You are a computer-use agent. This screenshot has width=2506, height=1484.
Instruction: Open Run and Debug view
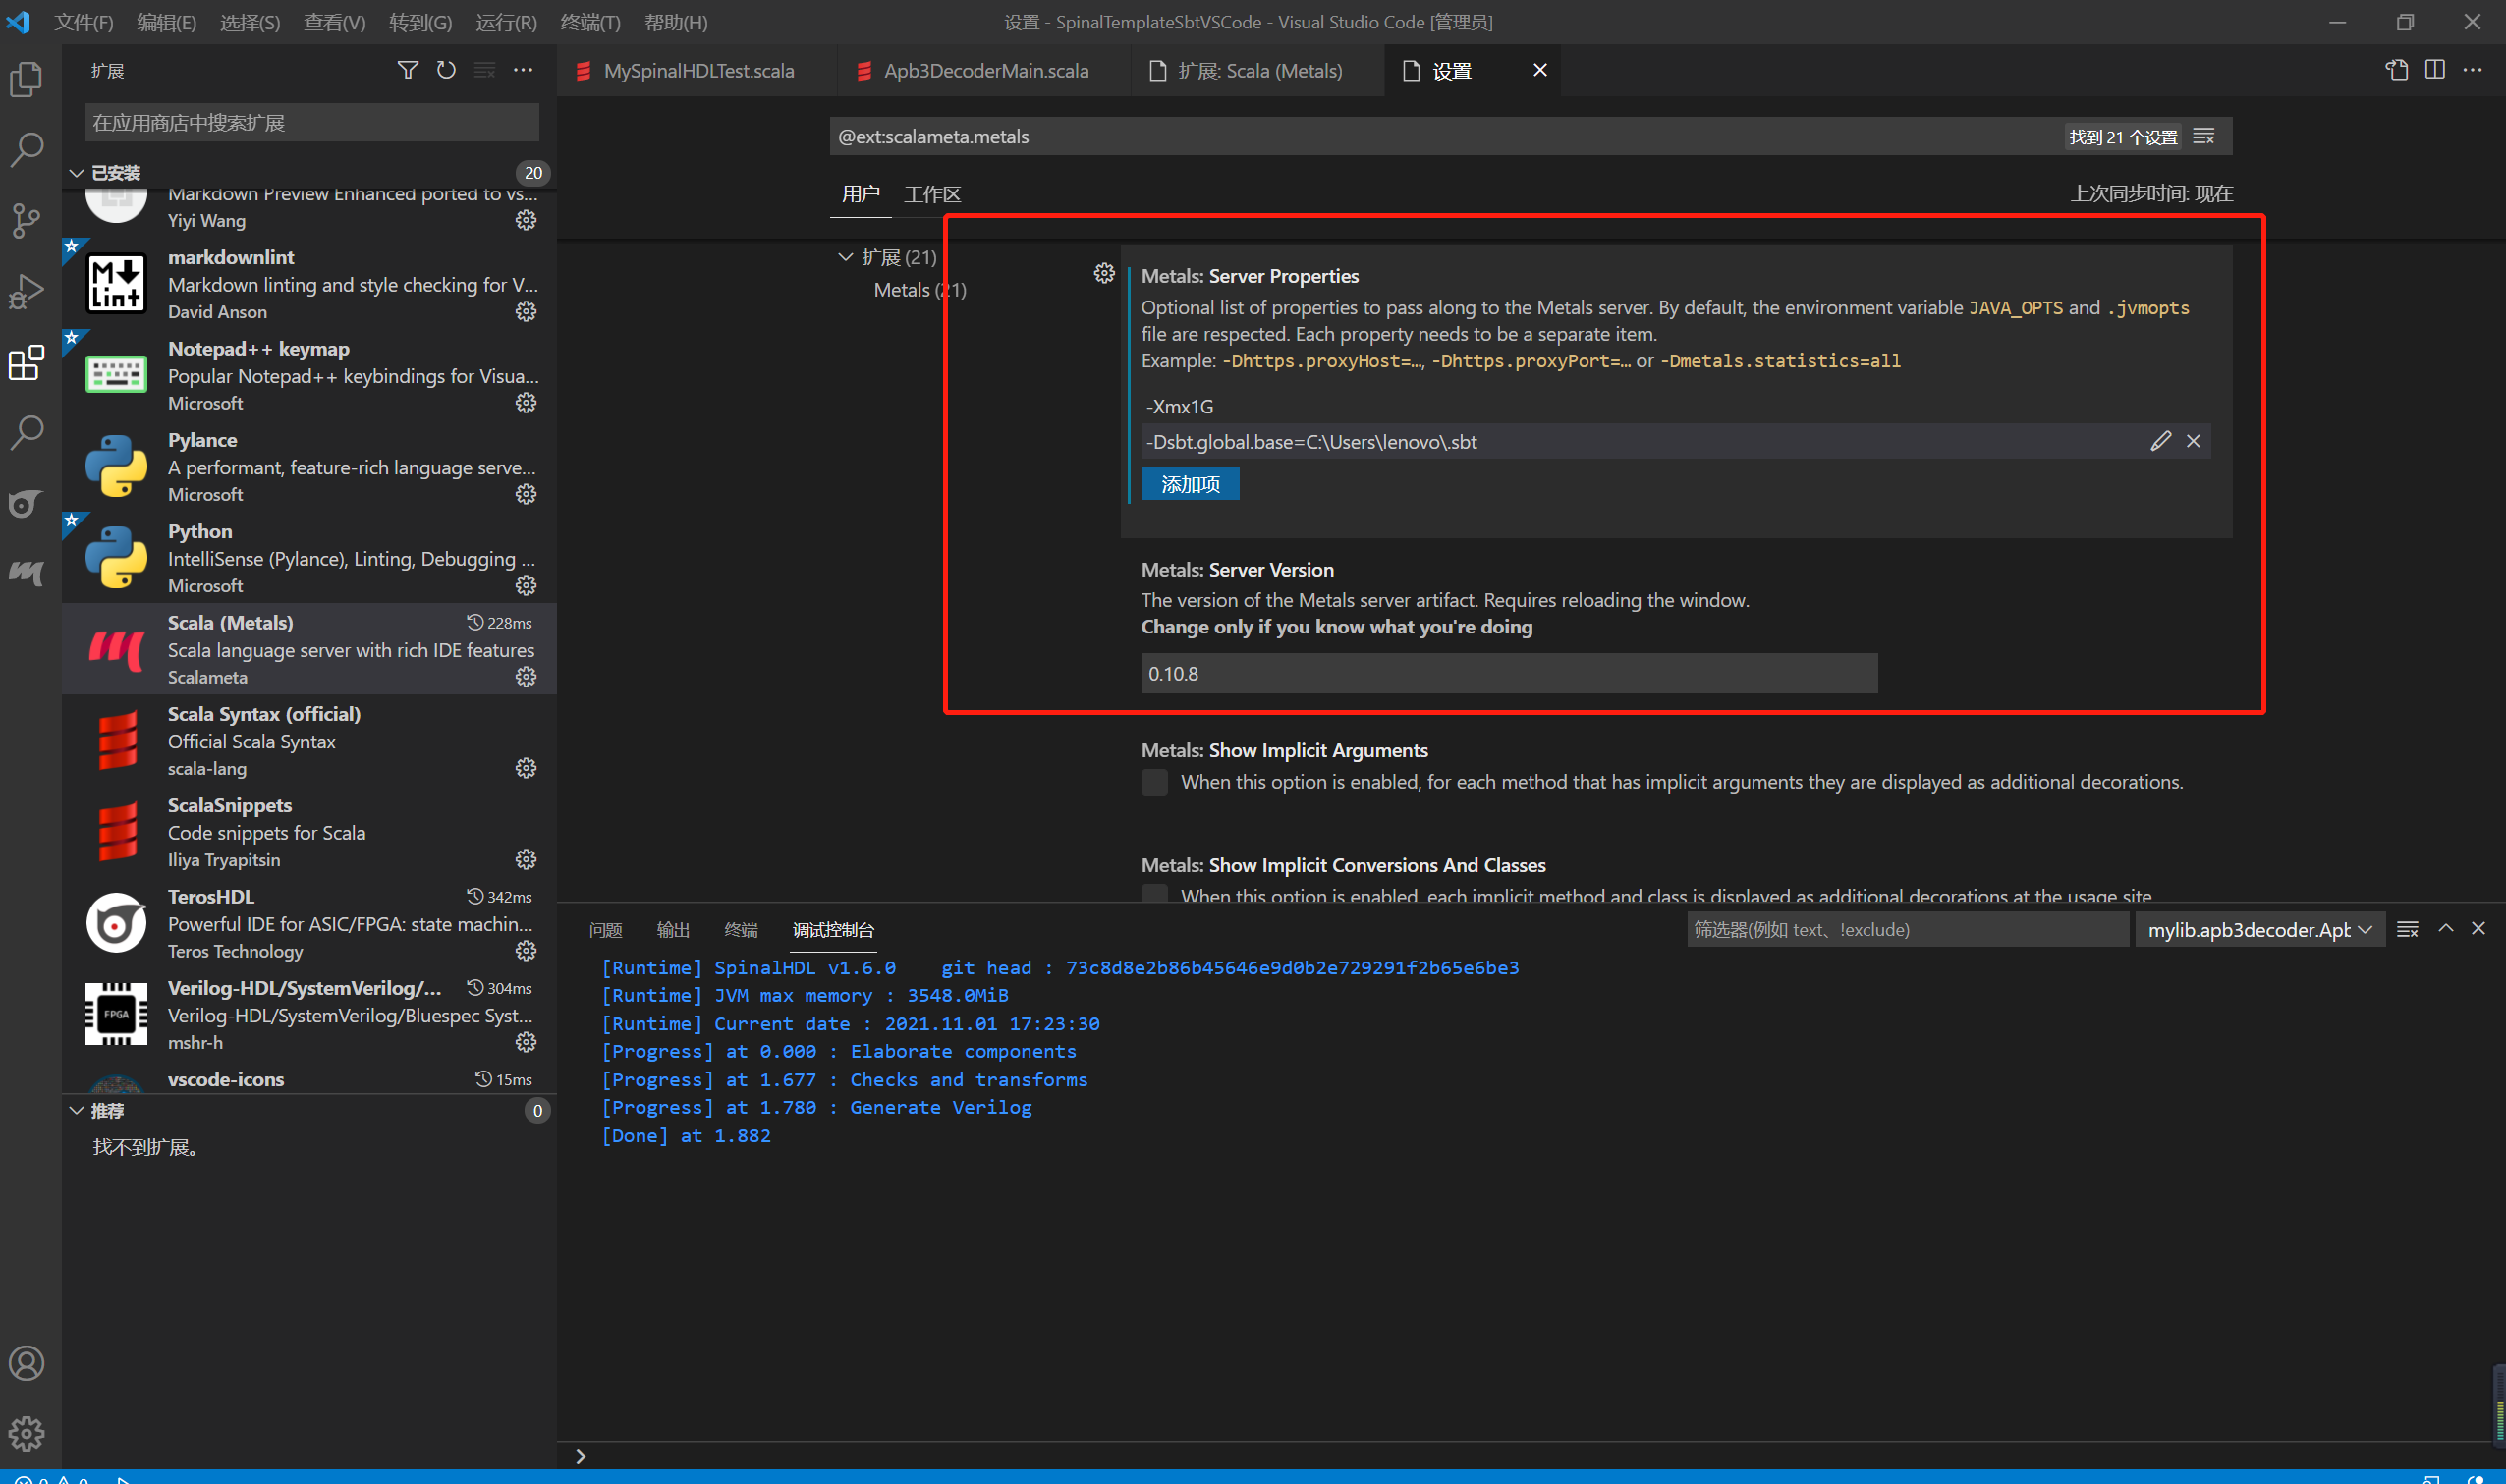pyautogui.click(x=27, y=292)
